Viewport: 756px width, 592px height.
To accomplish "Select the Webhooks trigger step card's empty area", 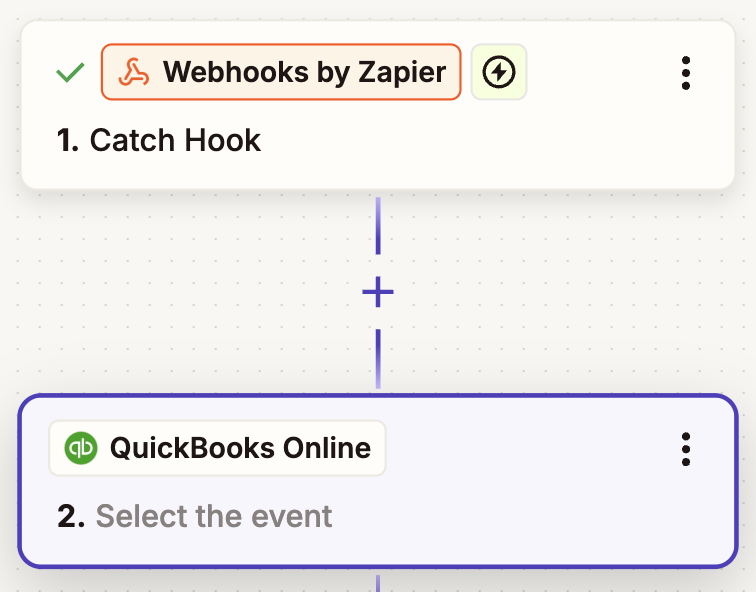I will pyautogui.click(x=500, y=145).
